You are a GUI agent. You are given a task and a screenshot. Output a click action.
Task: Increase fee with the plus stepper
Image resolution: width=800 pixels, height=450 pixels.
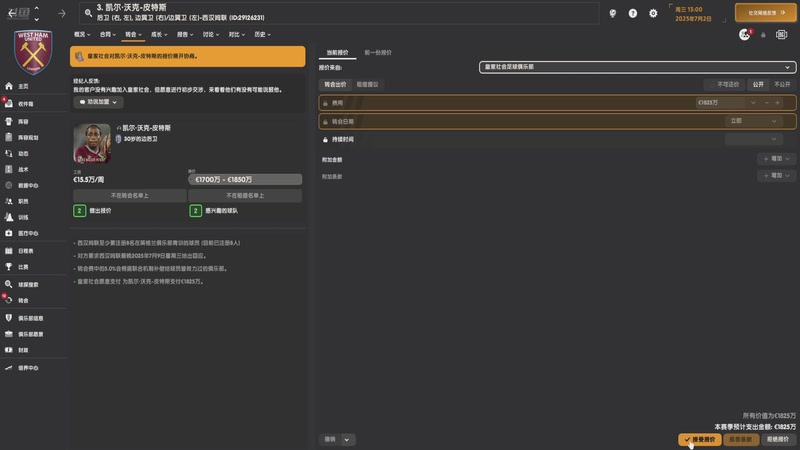(x=778, y=103)
